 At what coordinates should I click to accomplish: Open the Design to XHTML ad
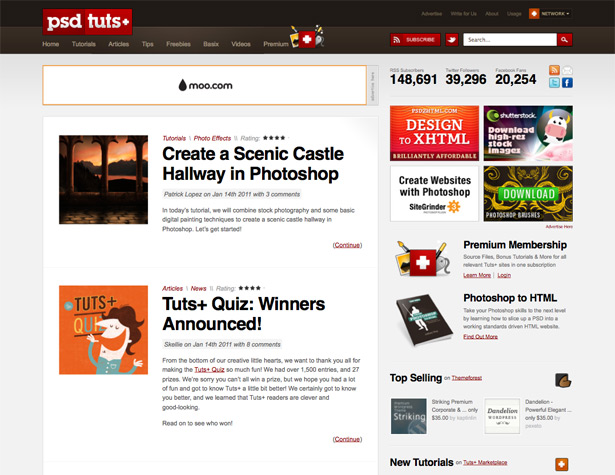pos(434,133)
